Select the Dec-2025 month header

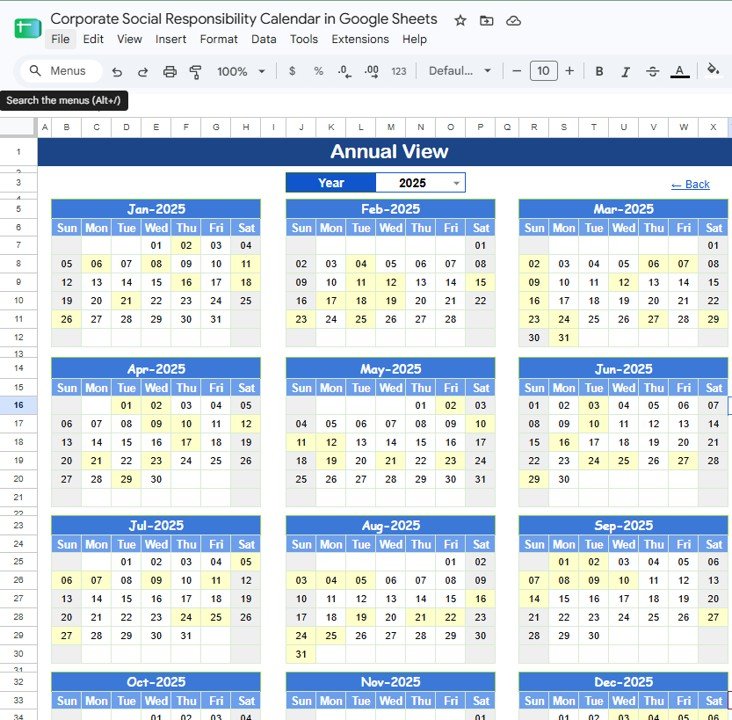tap(623, 682)
